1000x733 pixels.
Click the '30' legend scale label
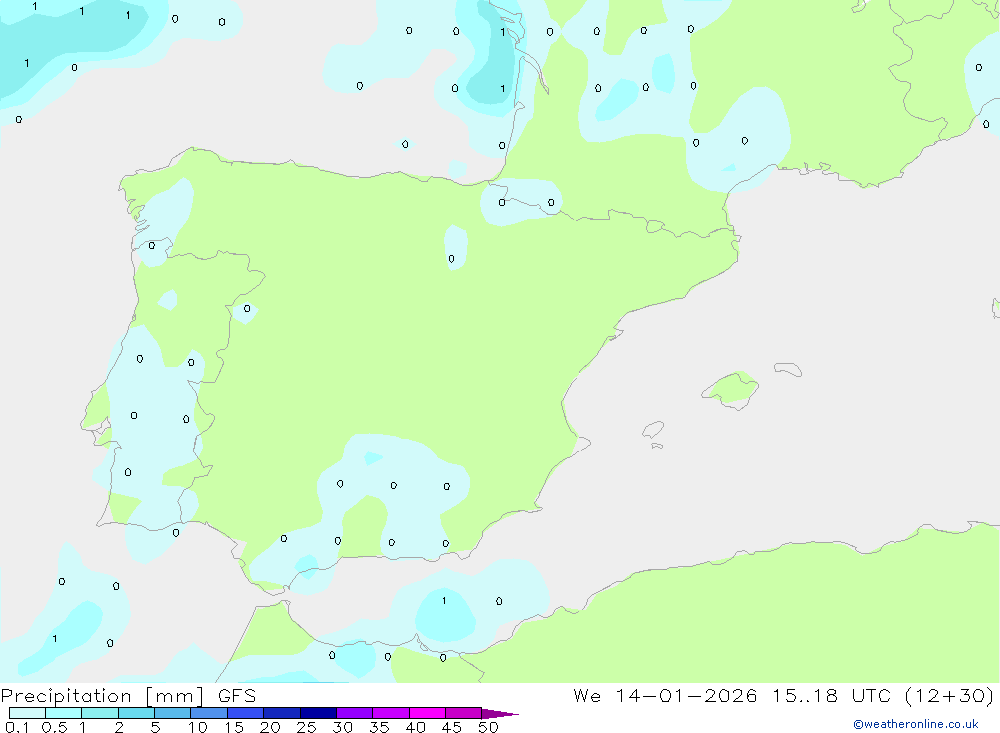pos(343,727)
